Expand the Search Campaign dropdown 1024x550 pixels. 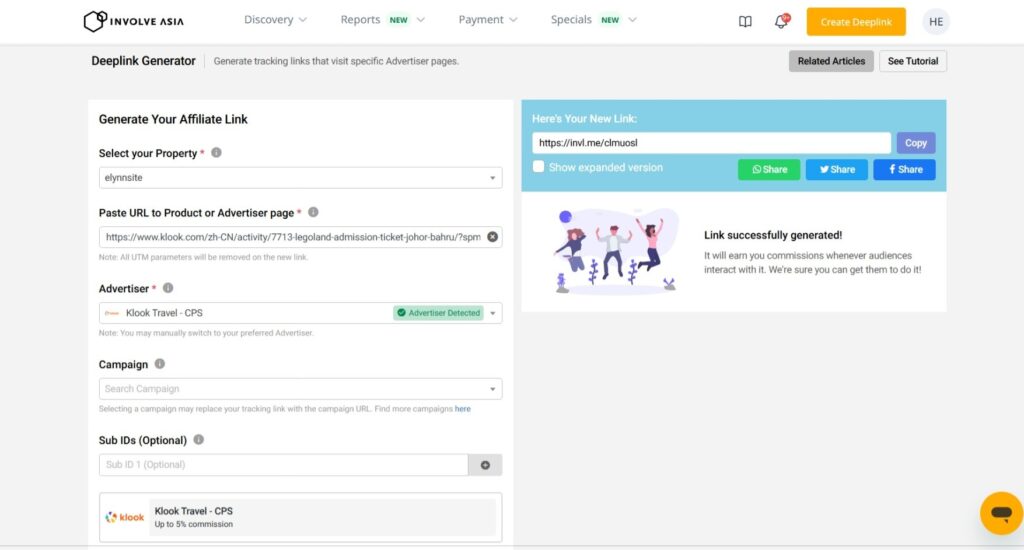[300, 389]
